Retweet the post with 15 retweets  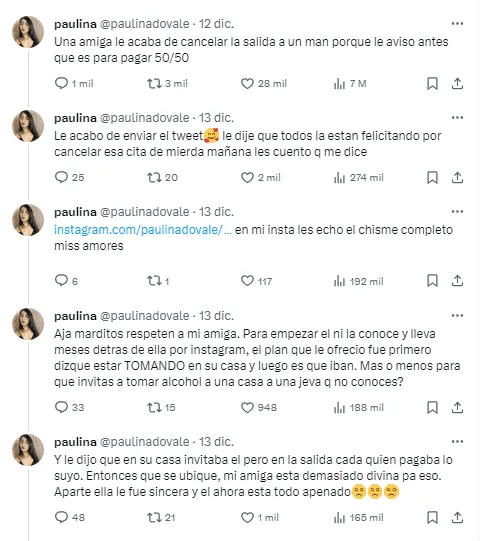pyautogui.click(x=154, y=407)
